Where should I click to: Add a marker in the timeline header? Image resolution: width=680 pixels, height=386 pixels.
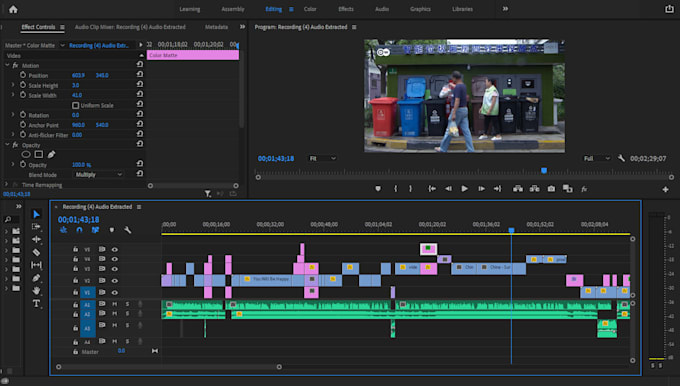112,230
